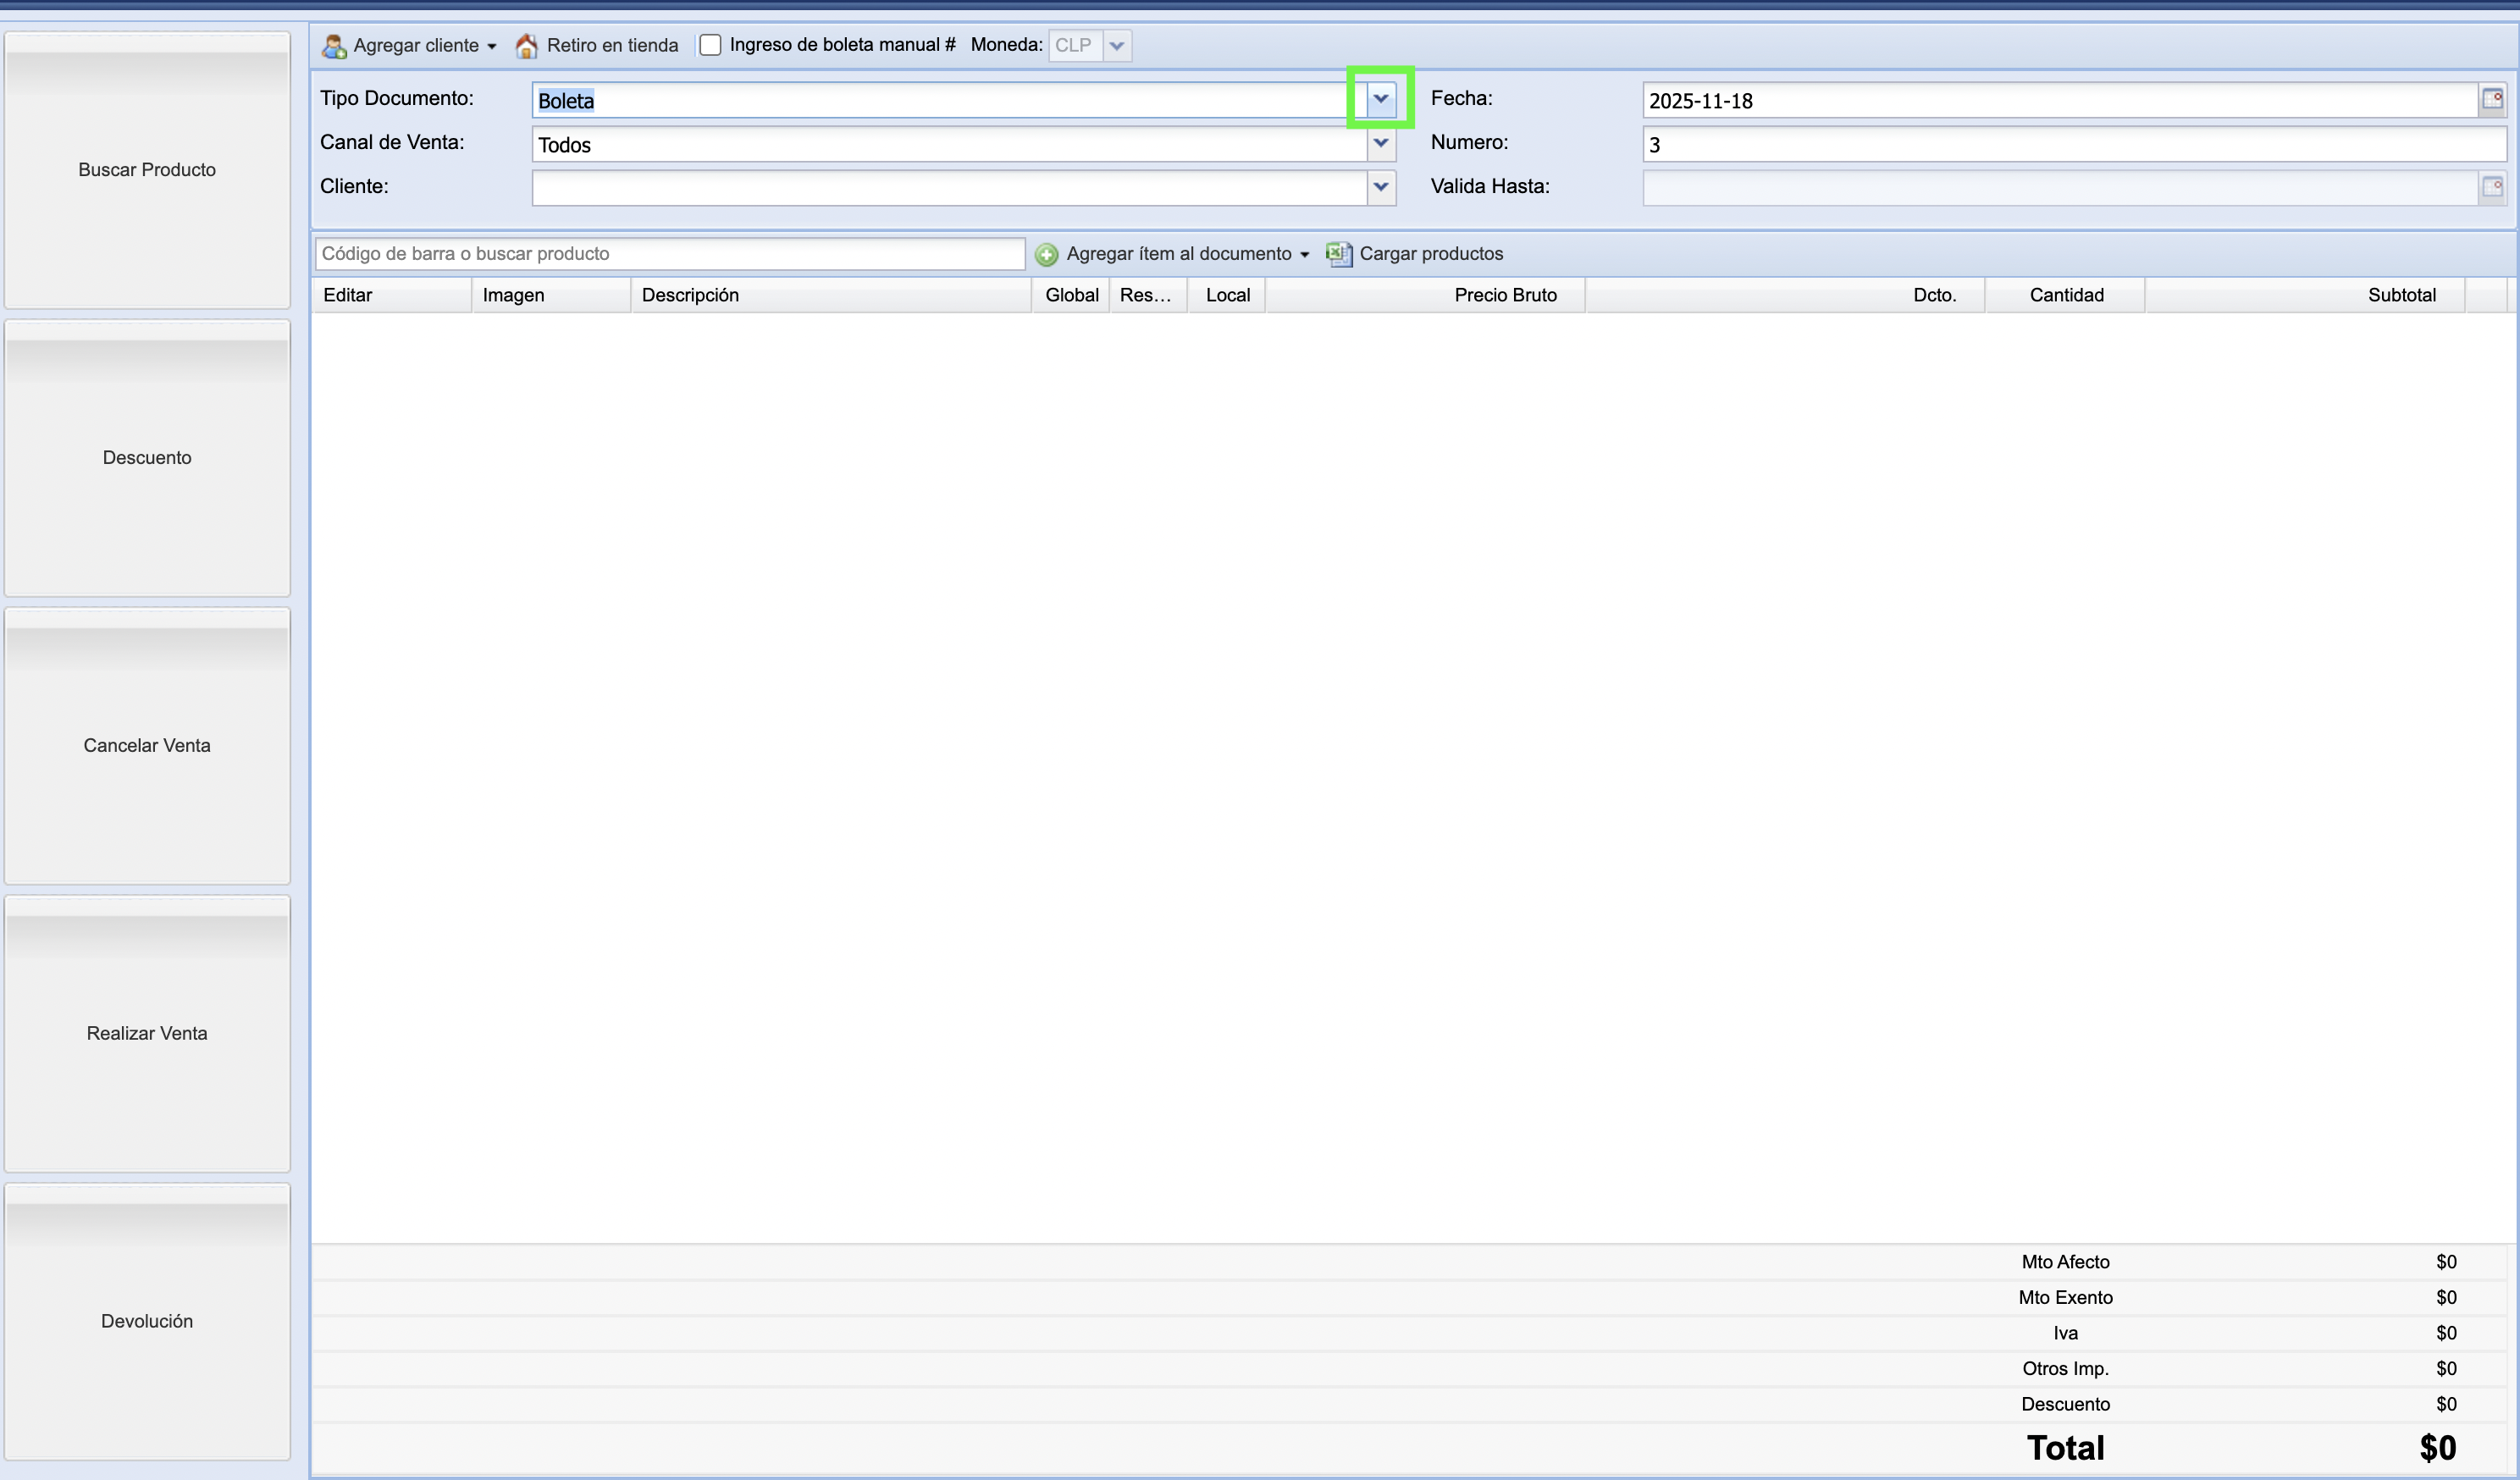Focus the barcode product search field
Screen dimensions: 2520x1480
click(669, 254)
